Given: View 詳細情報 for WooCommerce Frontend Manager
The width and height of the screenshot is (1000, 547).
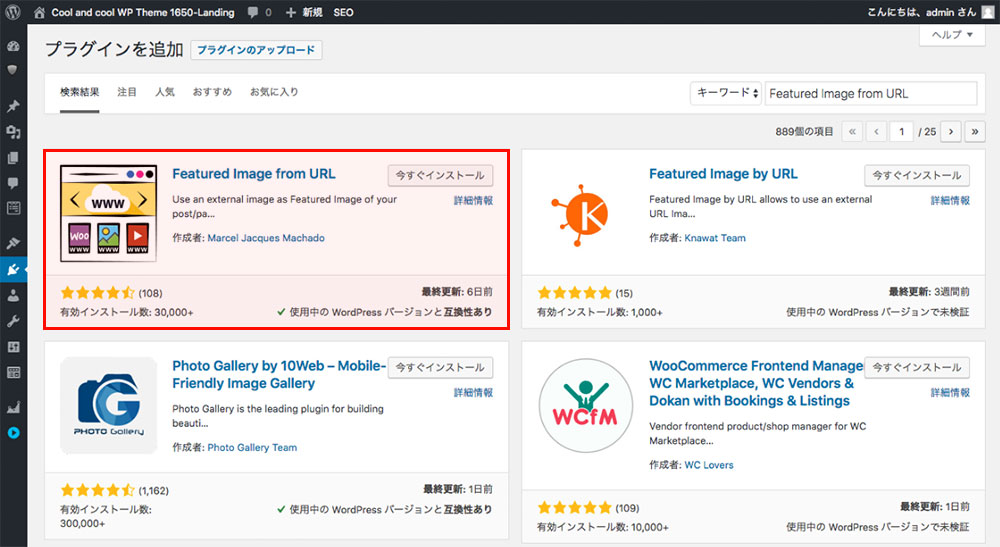Looking at the screenshot, I should 950,392.
